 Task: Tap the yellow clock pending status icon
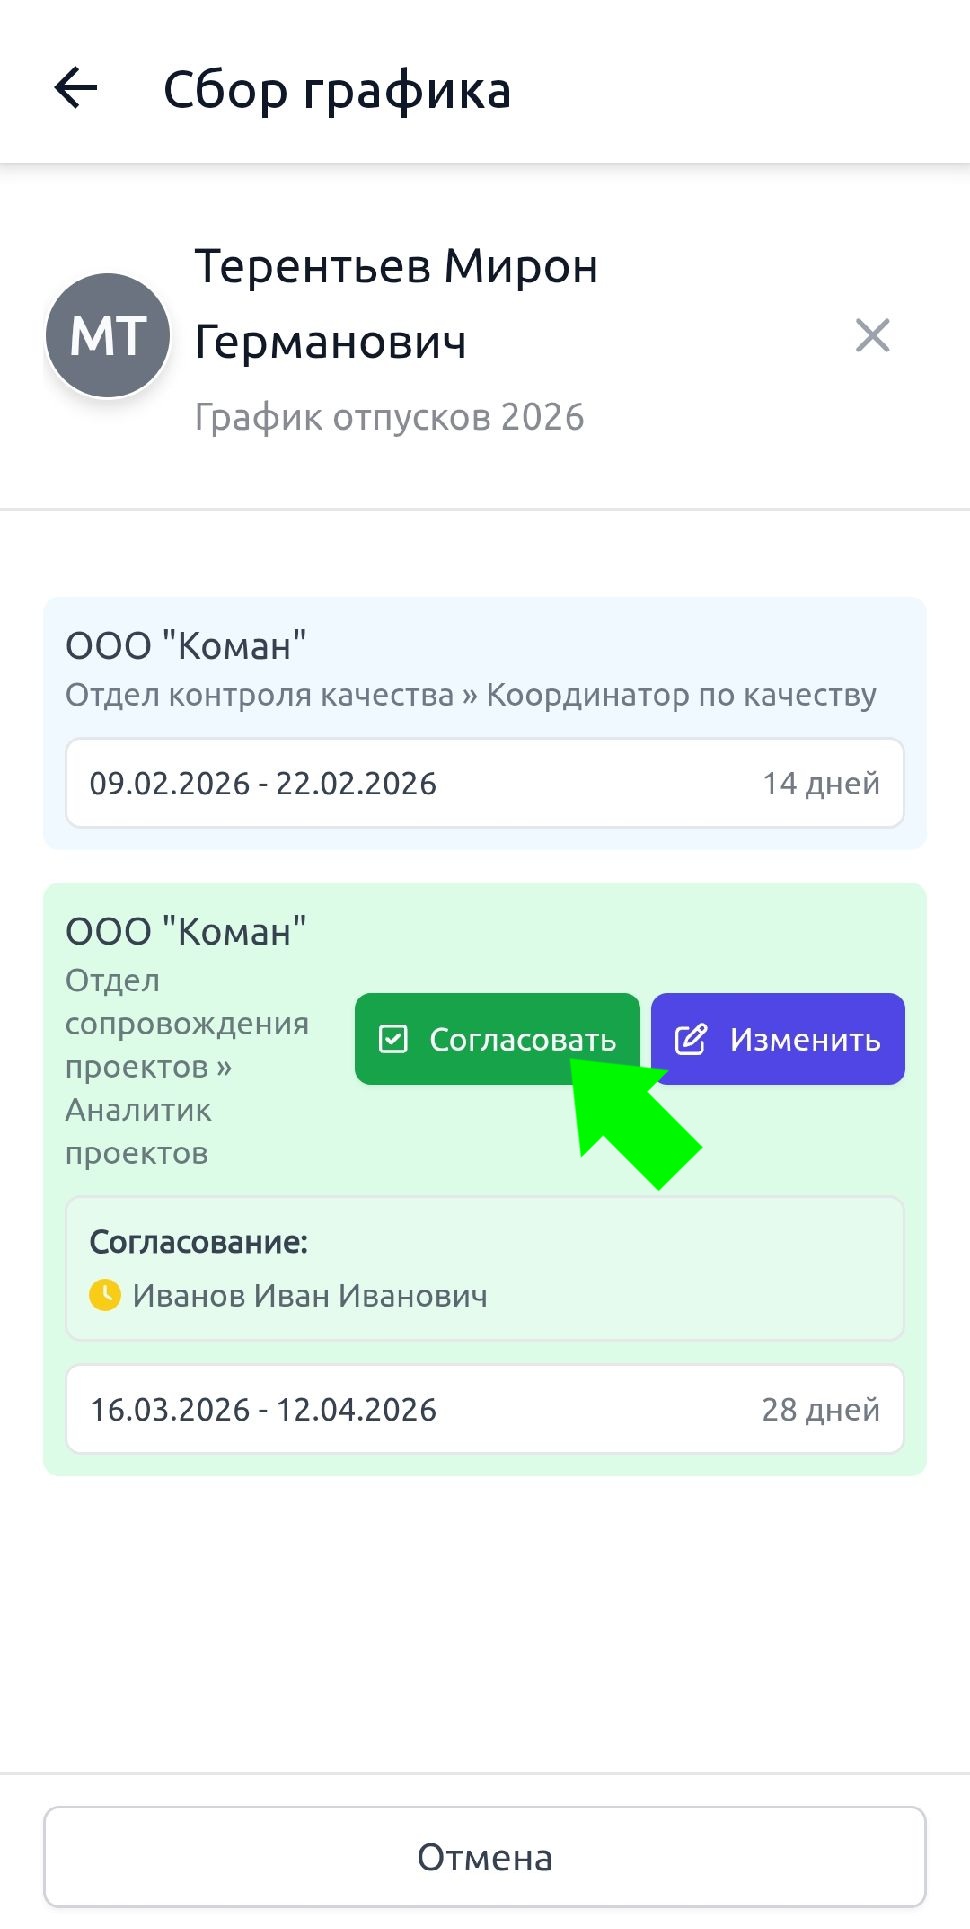[105, 1295]
